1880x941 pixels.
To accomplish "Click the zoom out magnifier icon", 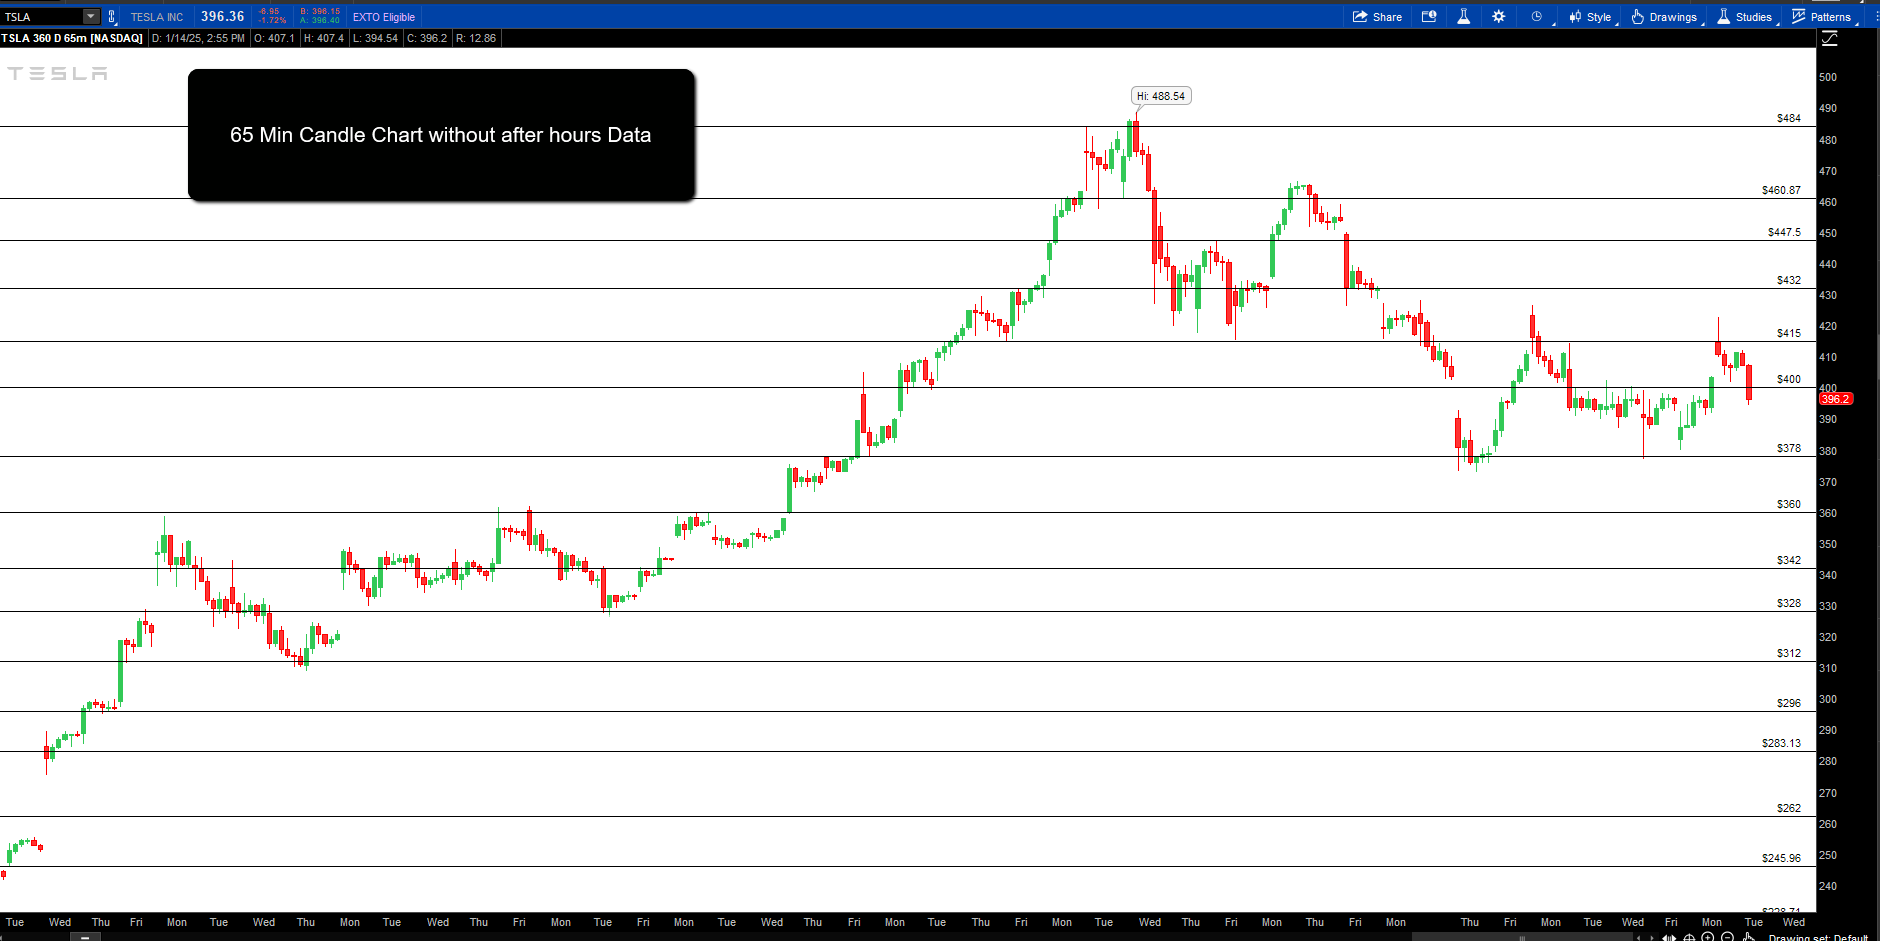I will pyautogui.click(x=1727, y=937).
